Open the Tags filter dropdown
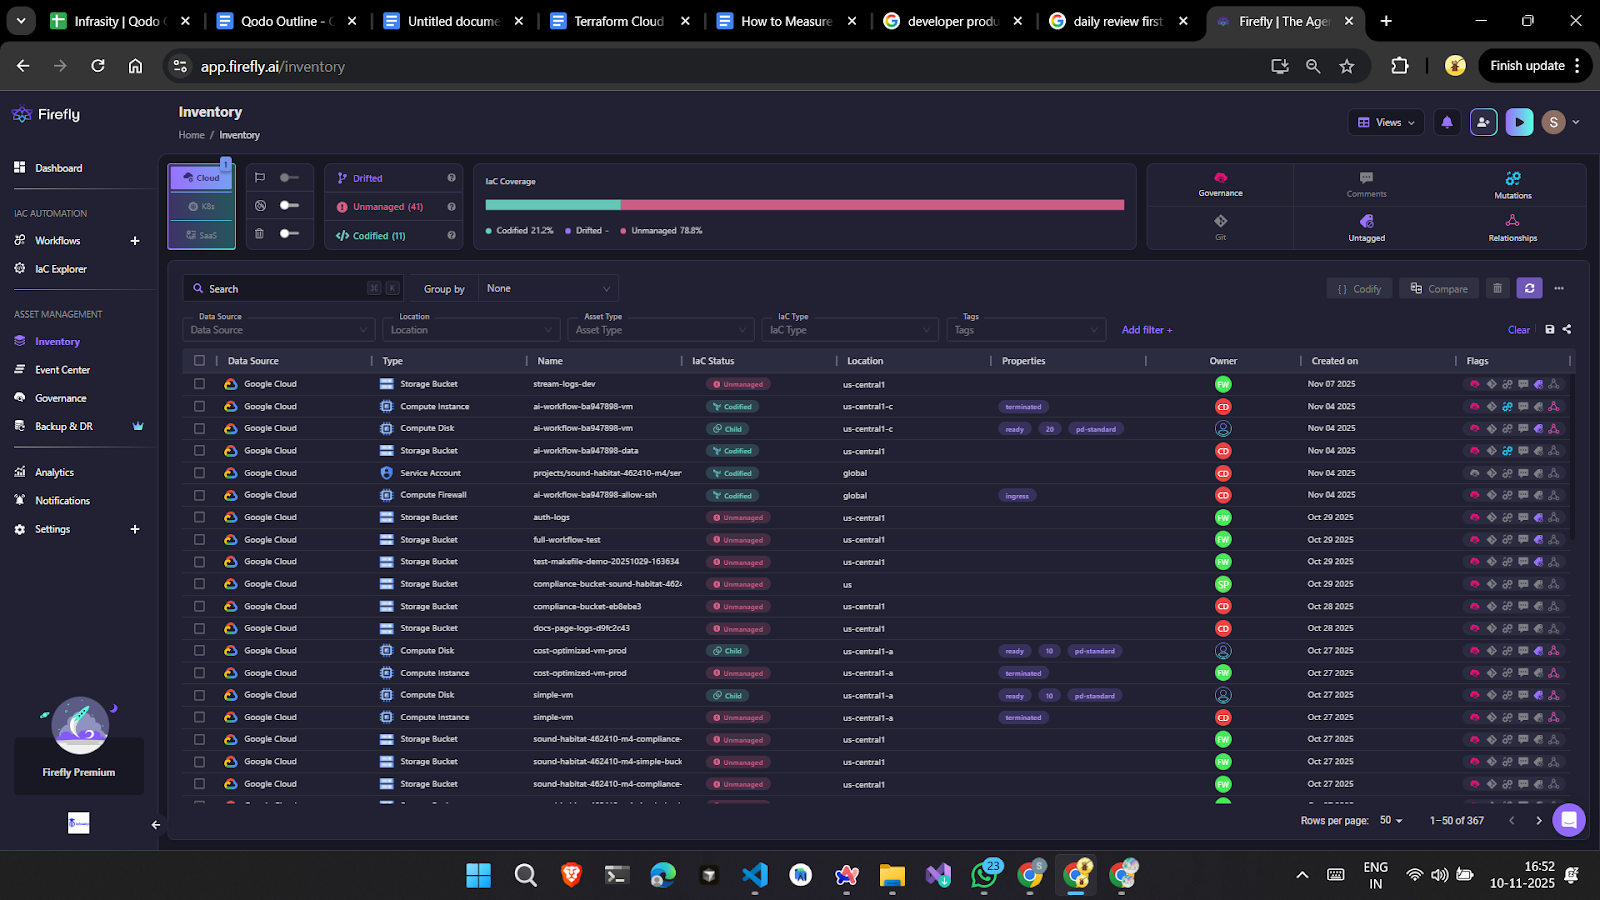Screen dimensions: 1600x900 click(1026, 330)
